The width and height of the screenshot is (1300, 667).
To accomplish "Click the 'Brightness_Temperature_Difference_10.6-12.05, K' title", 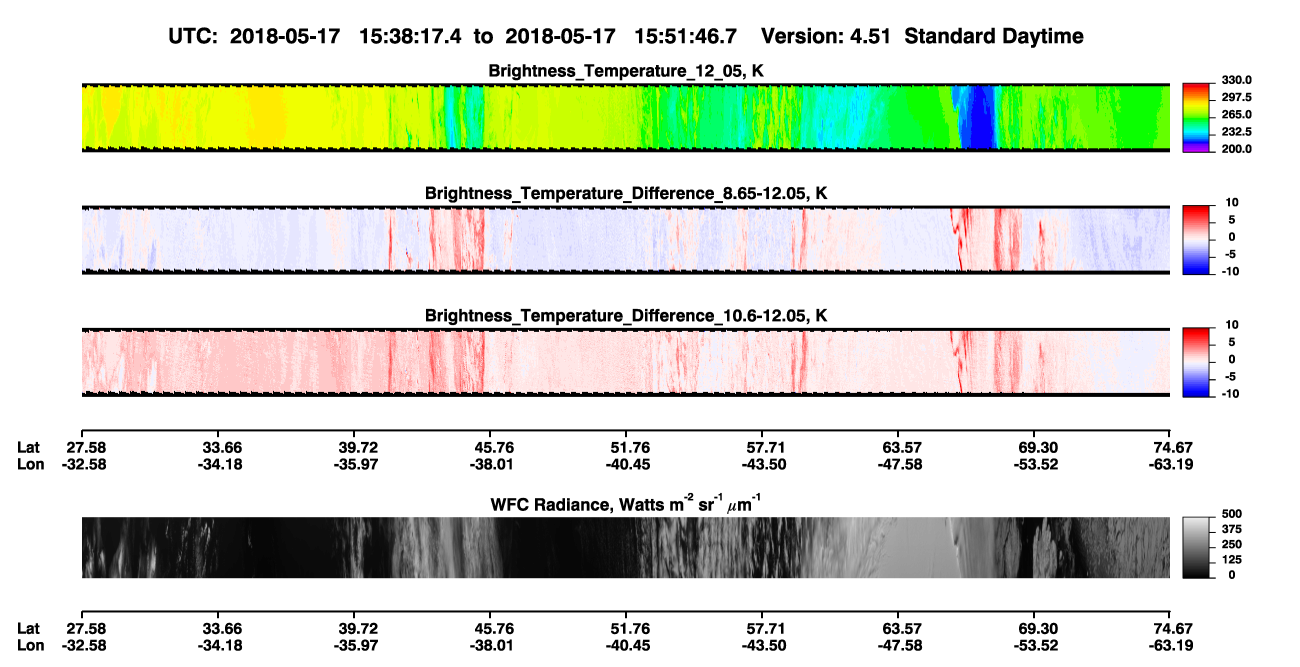I will click(626, 316).
